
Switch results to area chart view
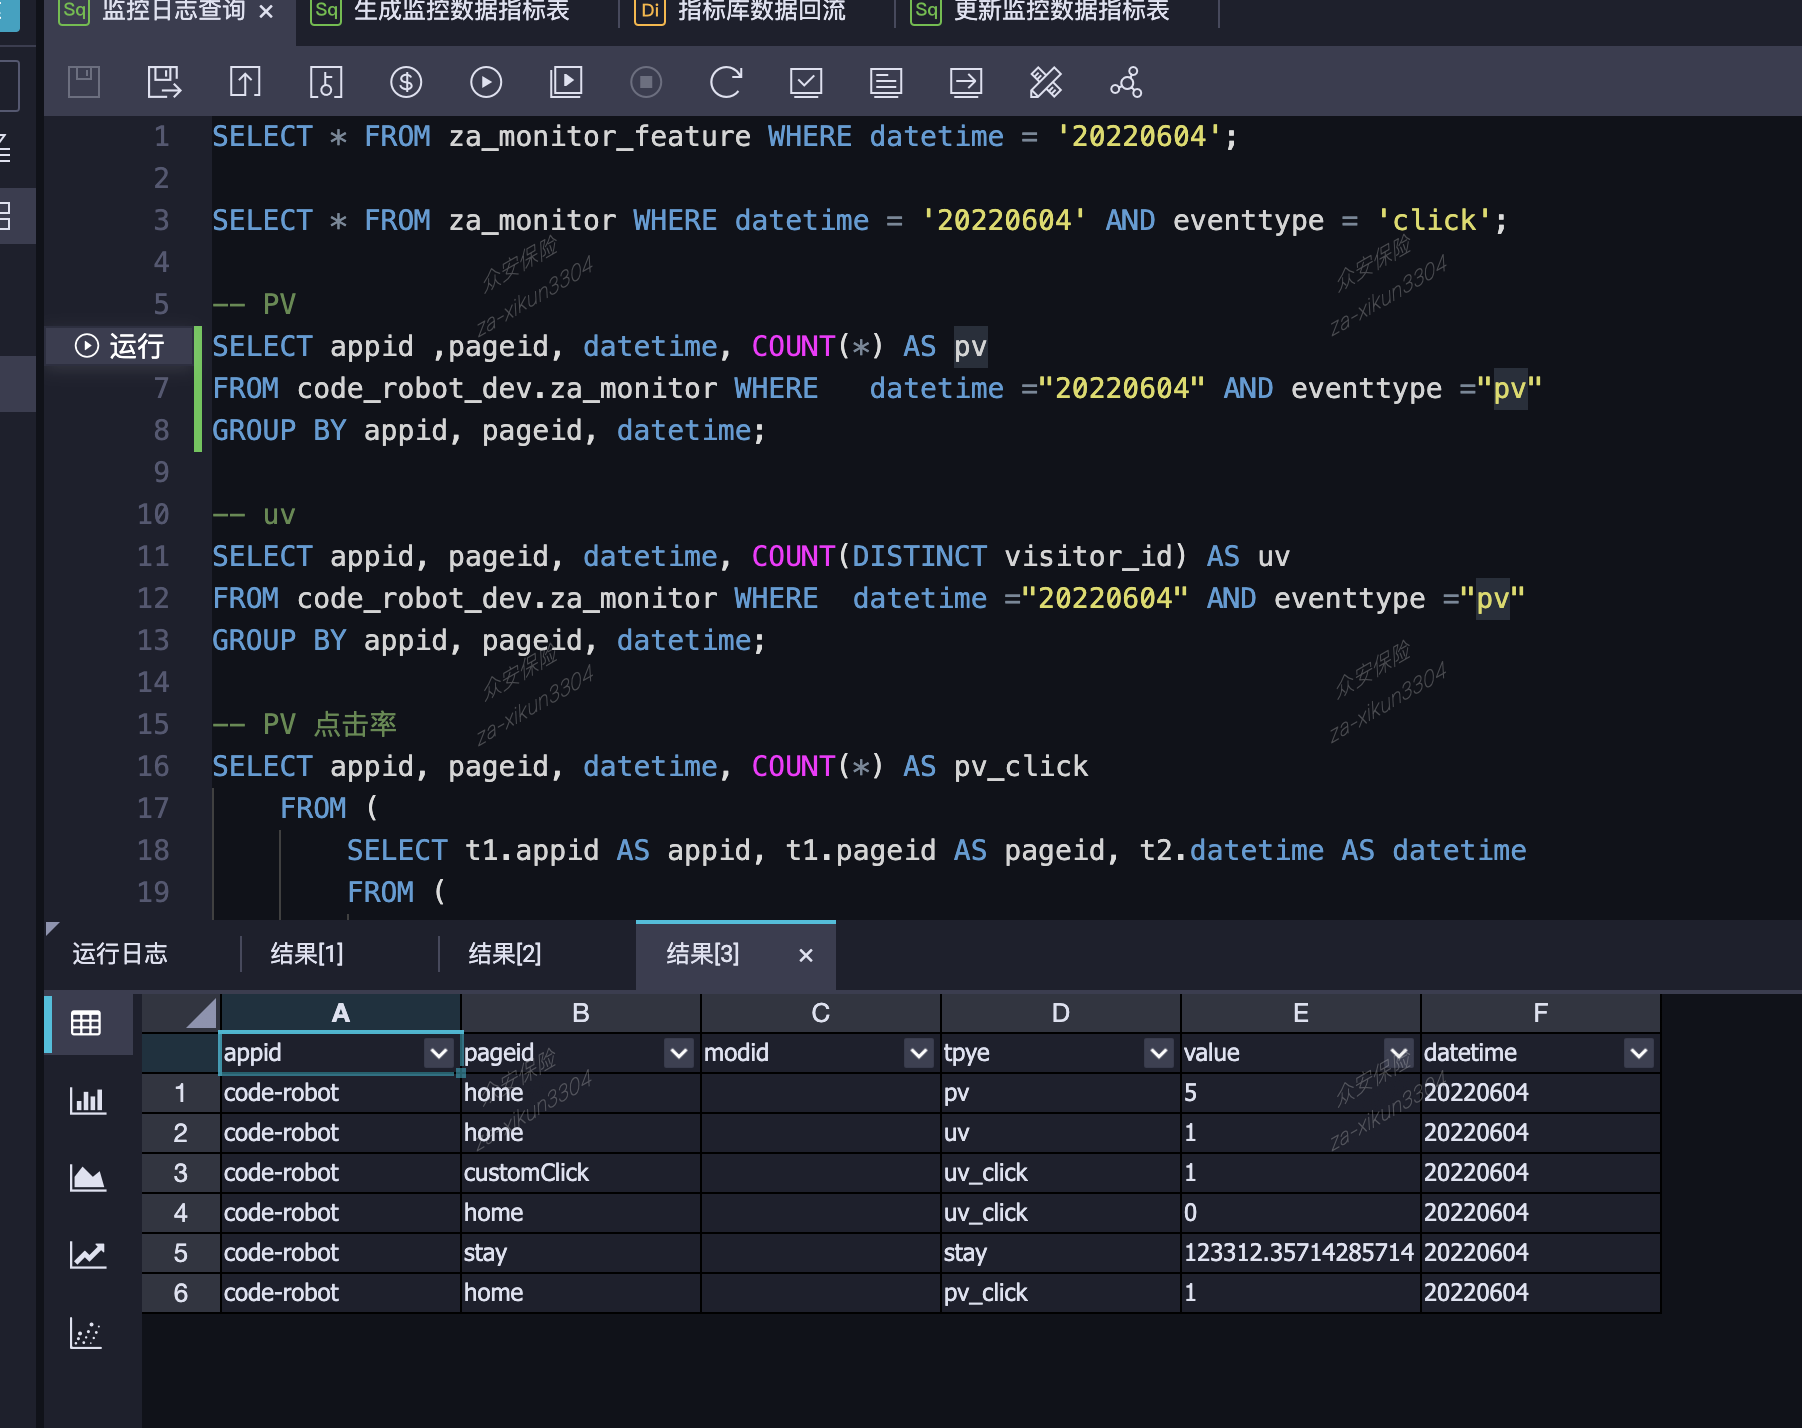(87, 1178)
